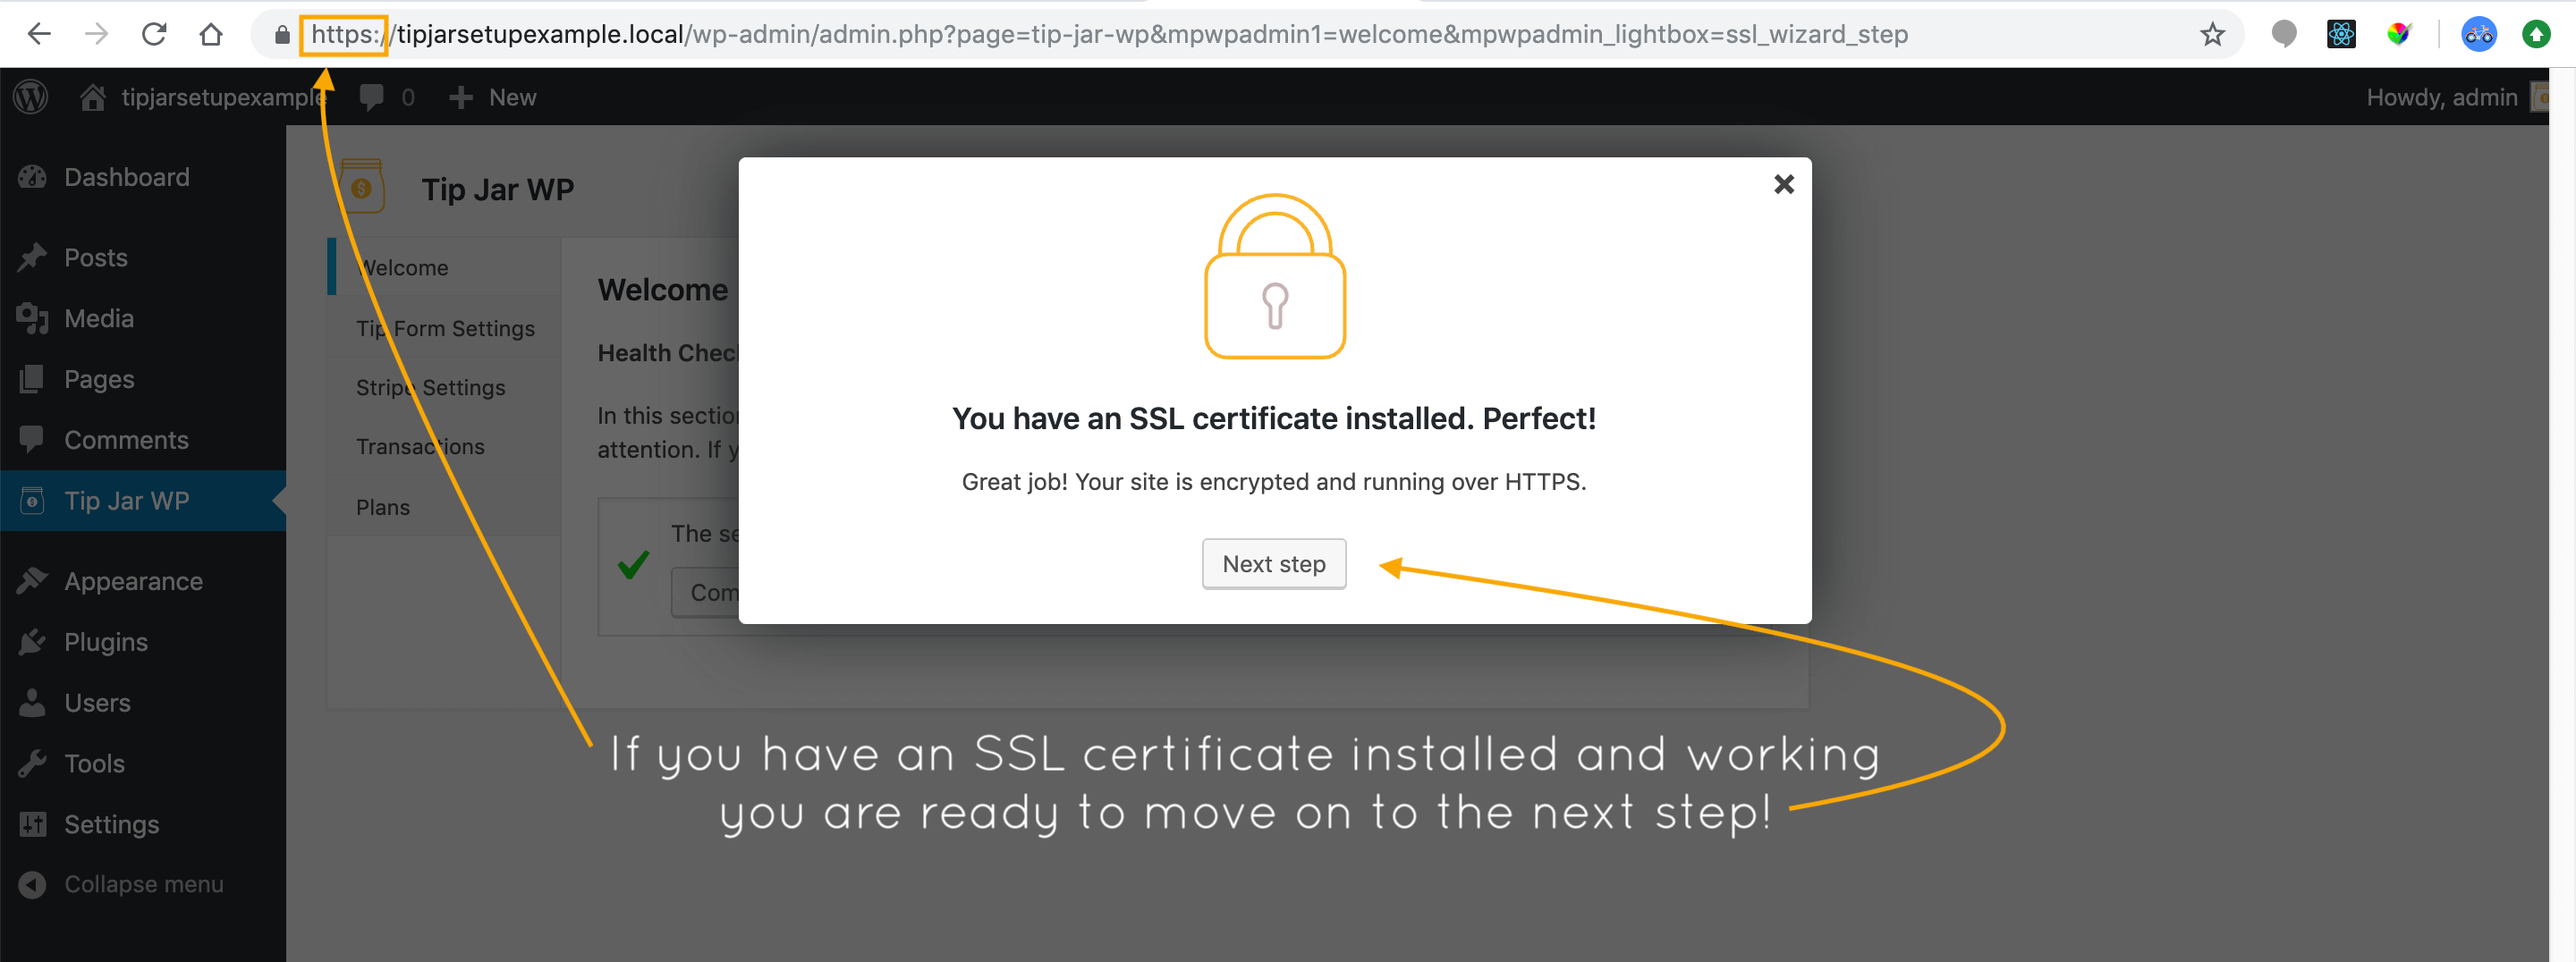Select Tip Jar WP sidebar item
The image size is (2576, 962).
click(143, 500)
